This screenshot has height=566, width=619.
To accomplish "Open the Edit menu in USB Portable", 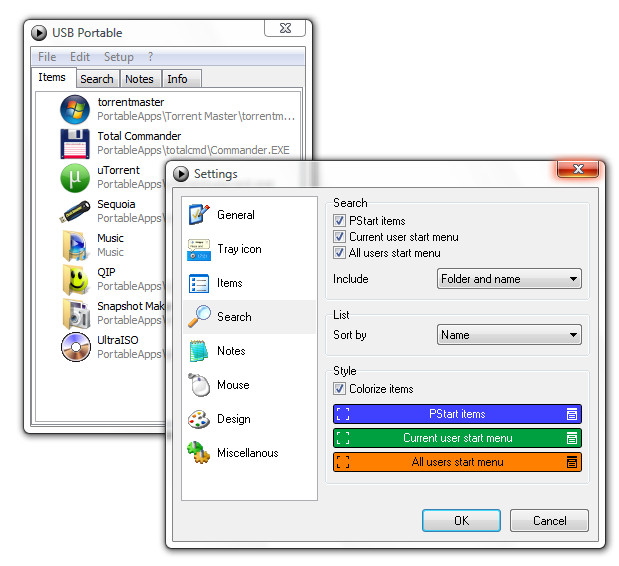I will (80, 57).
